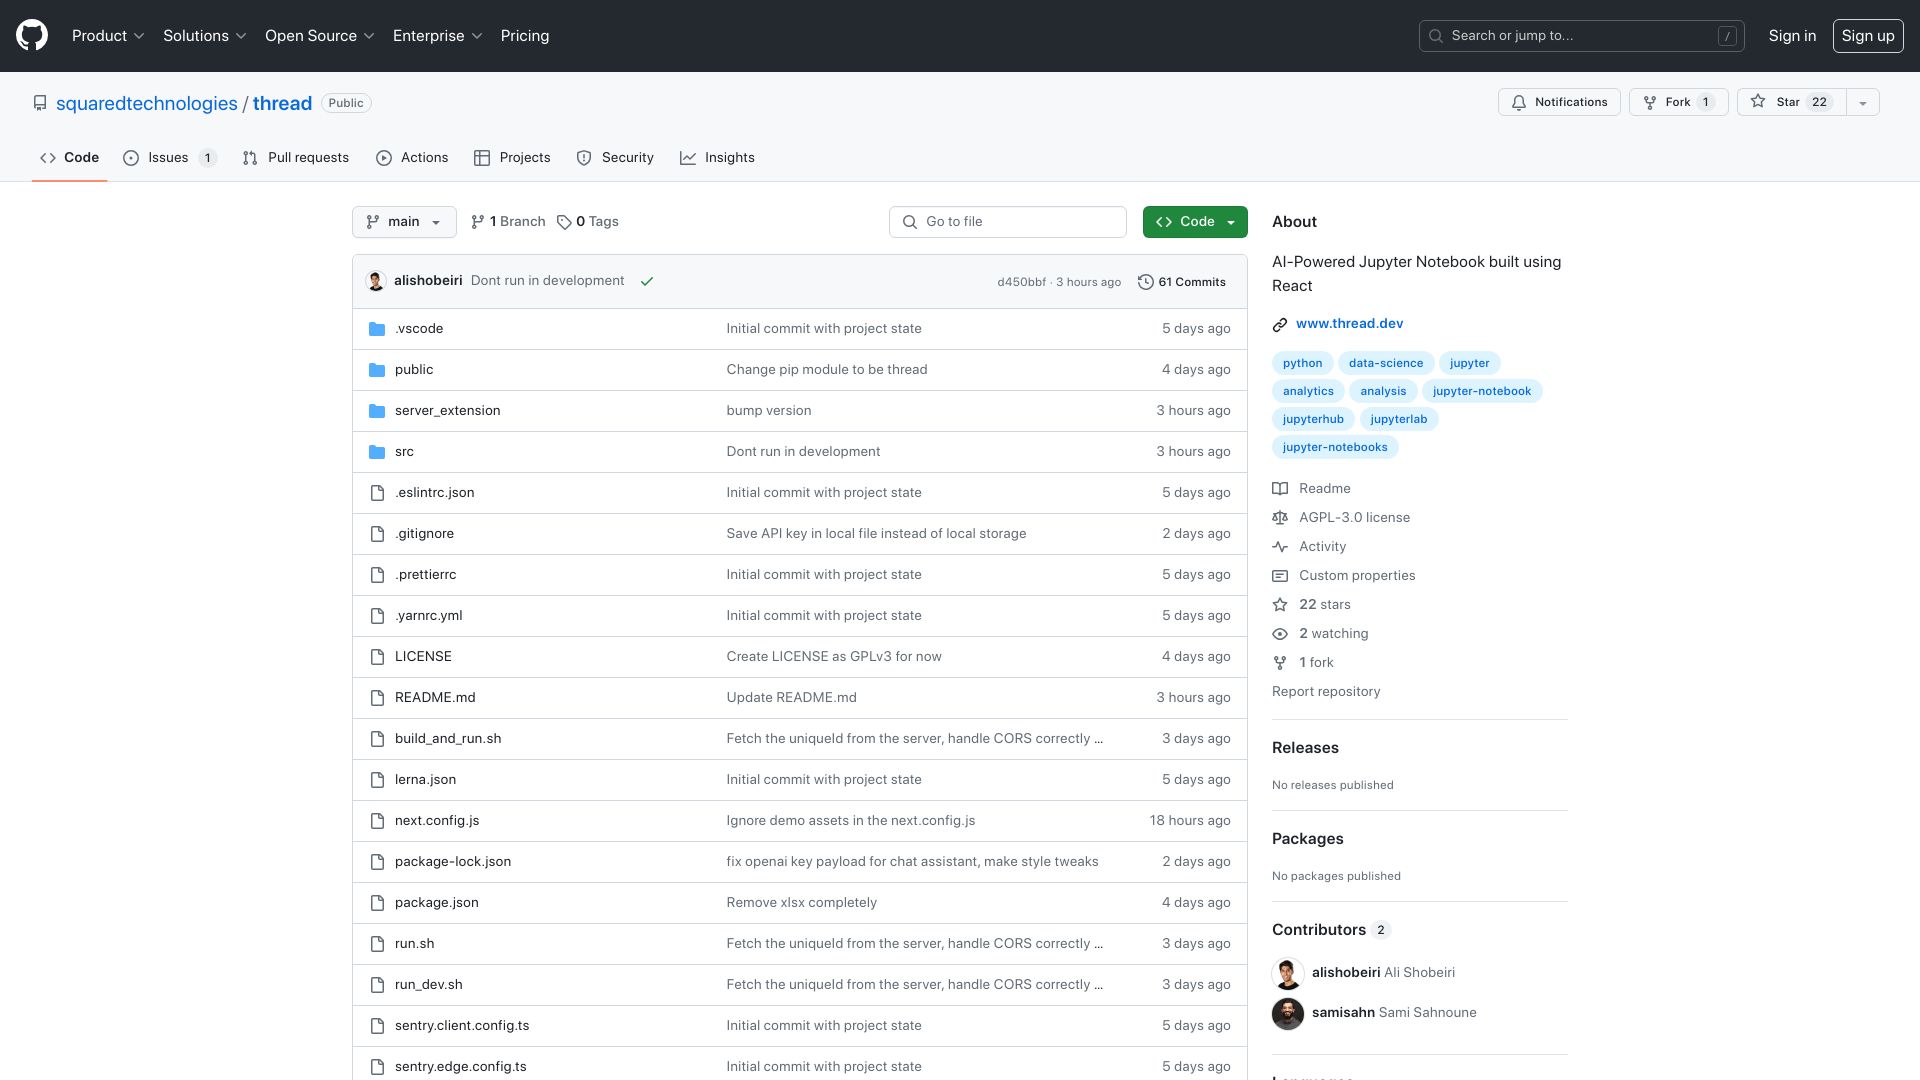The width and height of the screenshot is (1920, 1080).
Task: Expand the green Code dropdown button
Action: tap(1195, 222)
